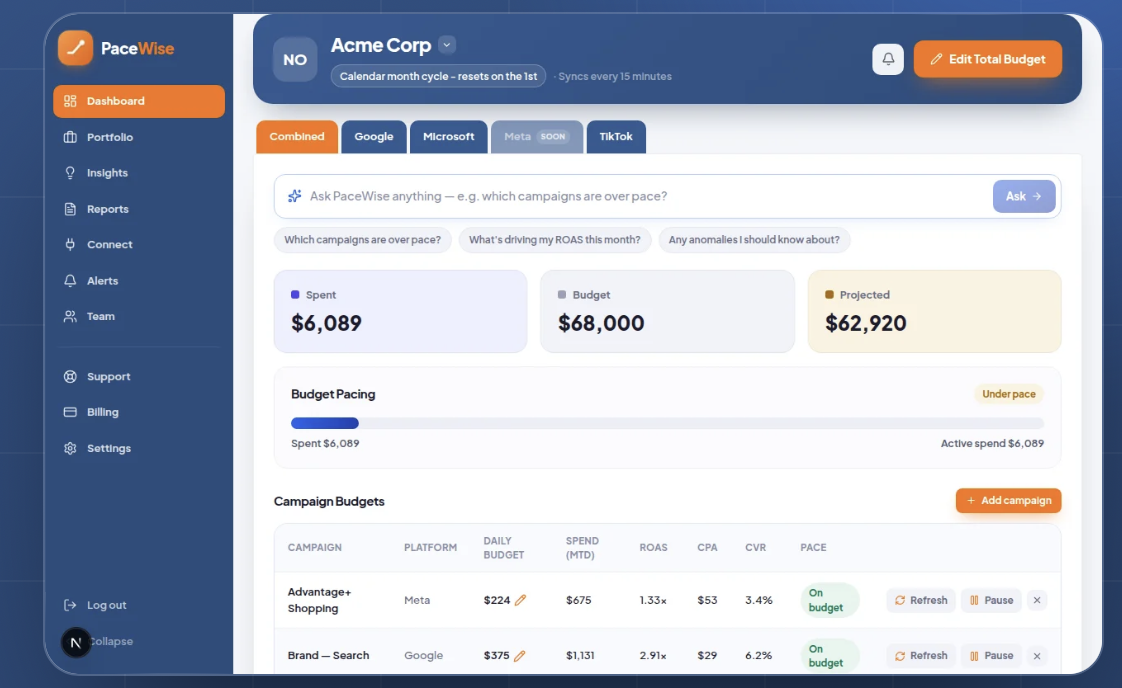Click the calendar month cycle pill

[438, 76]
